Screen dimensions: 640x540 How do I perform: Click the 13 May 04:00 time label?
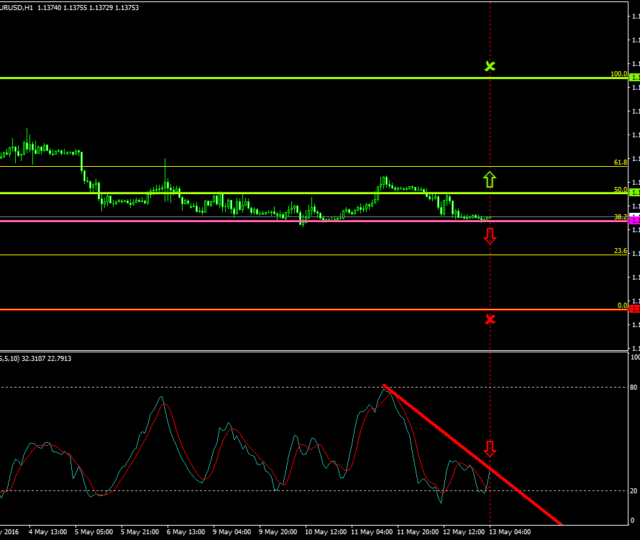[509, 532]
